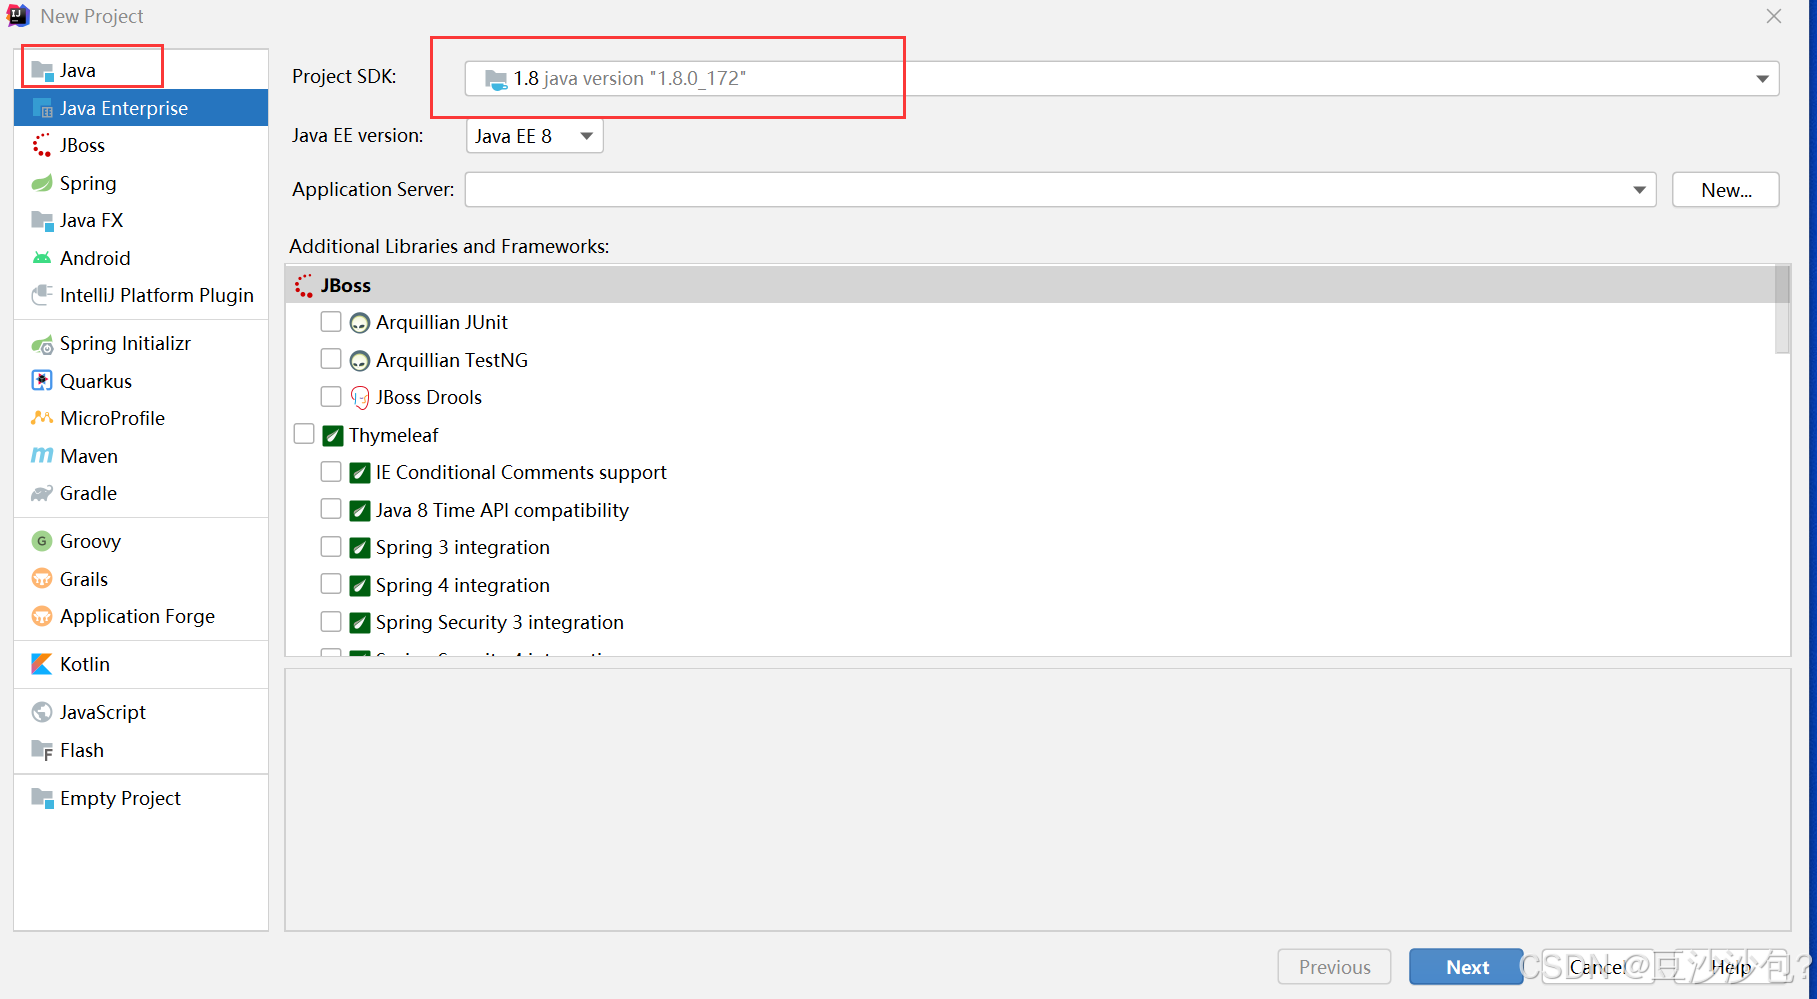Open the Java EE version dropdown
Viewport: 1817px width, 999px height.
pos(535,136)
